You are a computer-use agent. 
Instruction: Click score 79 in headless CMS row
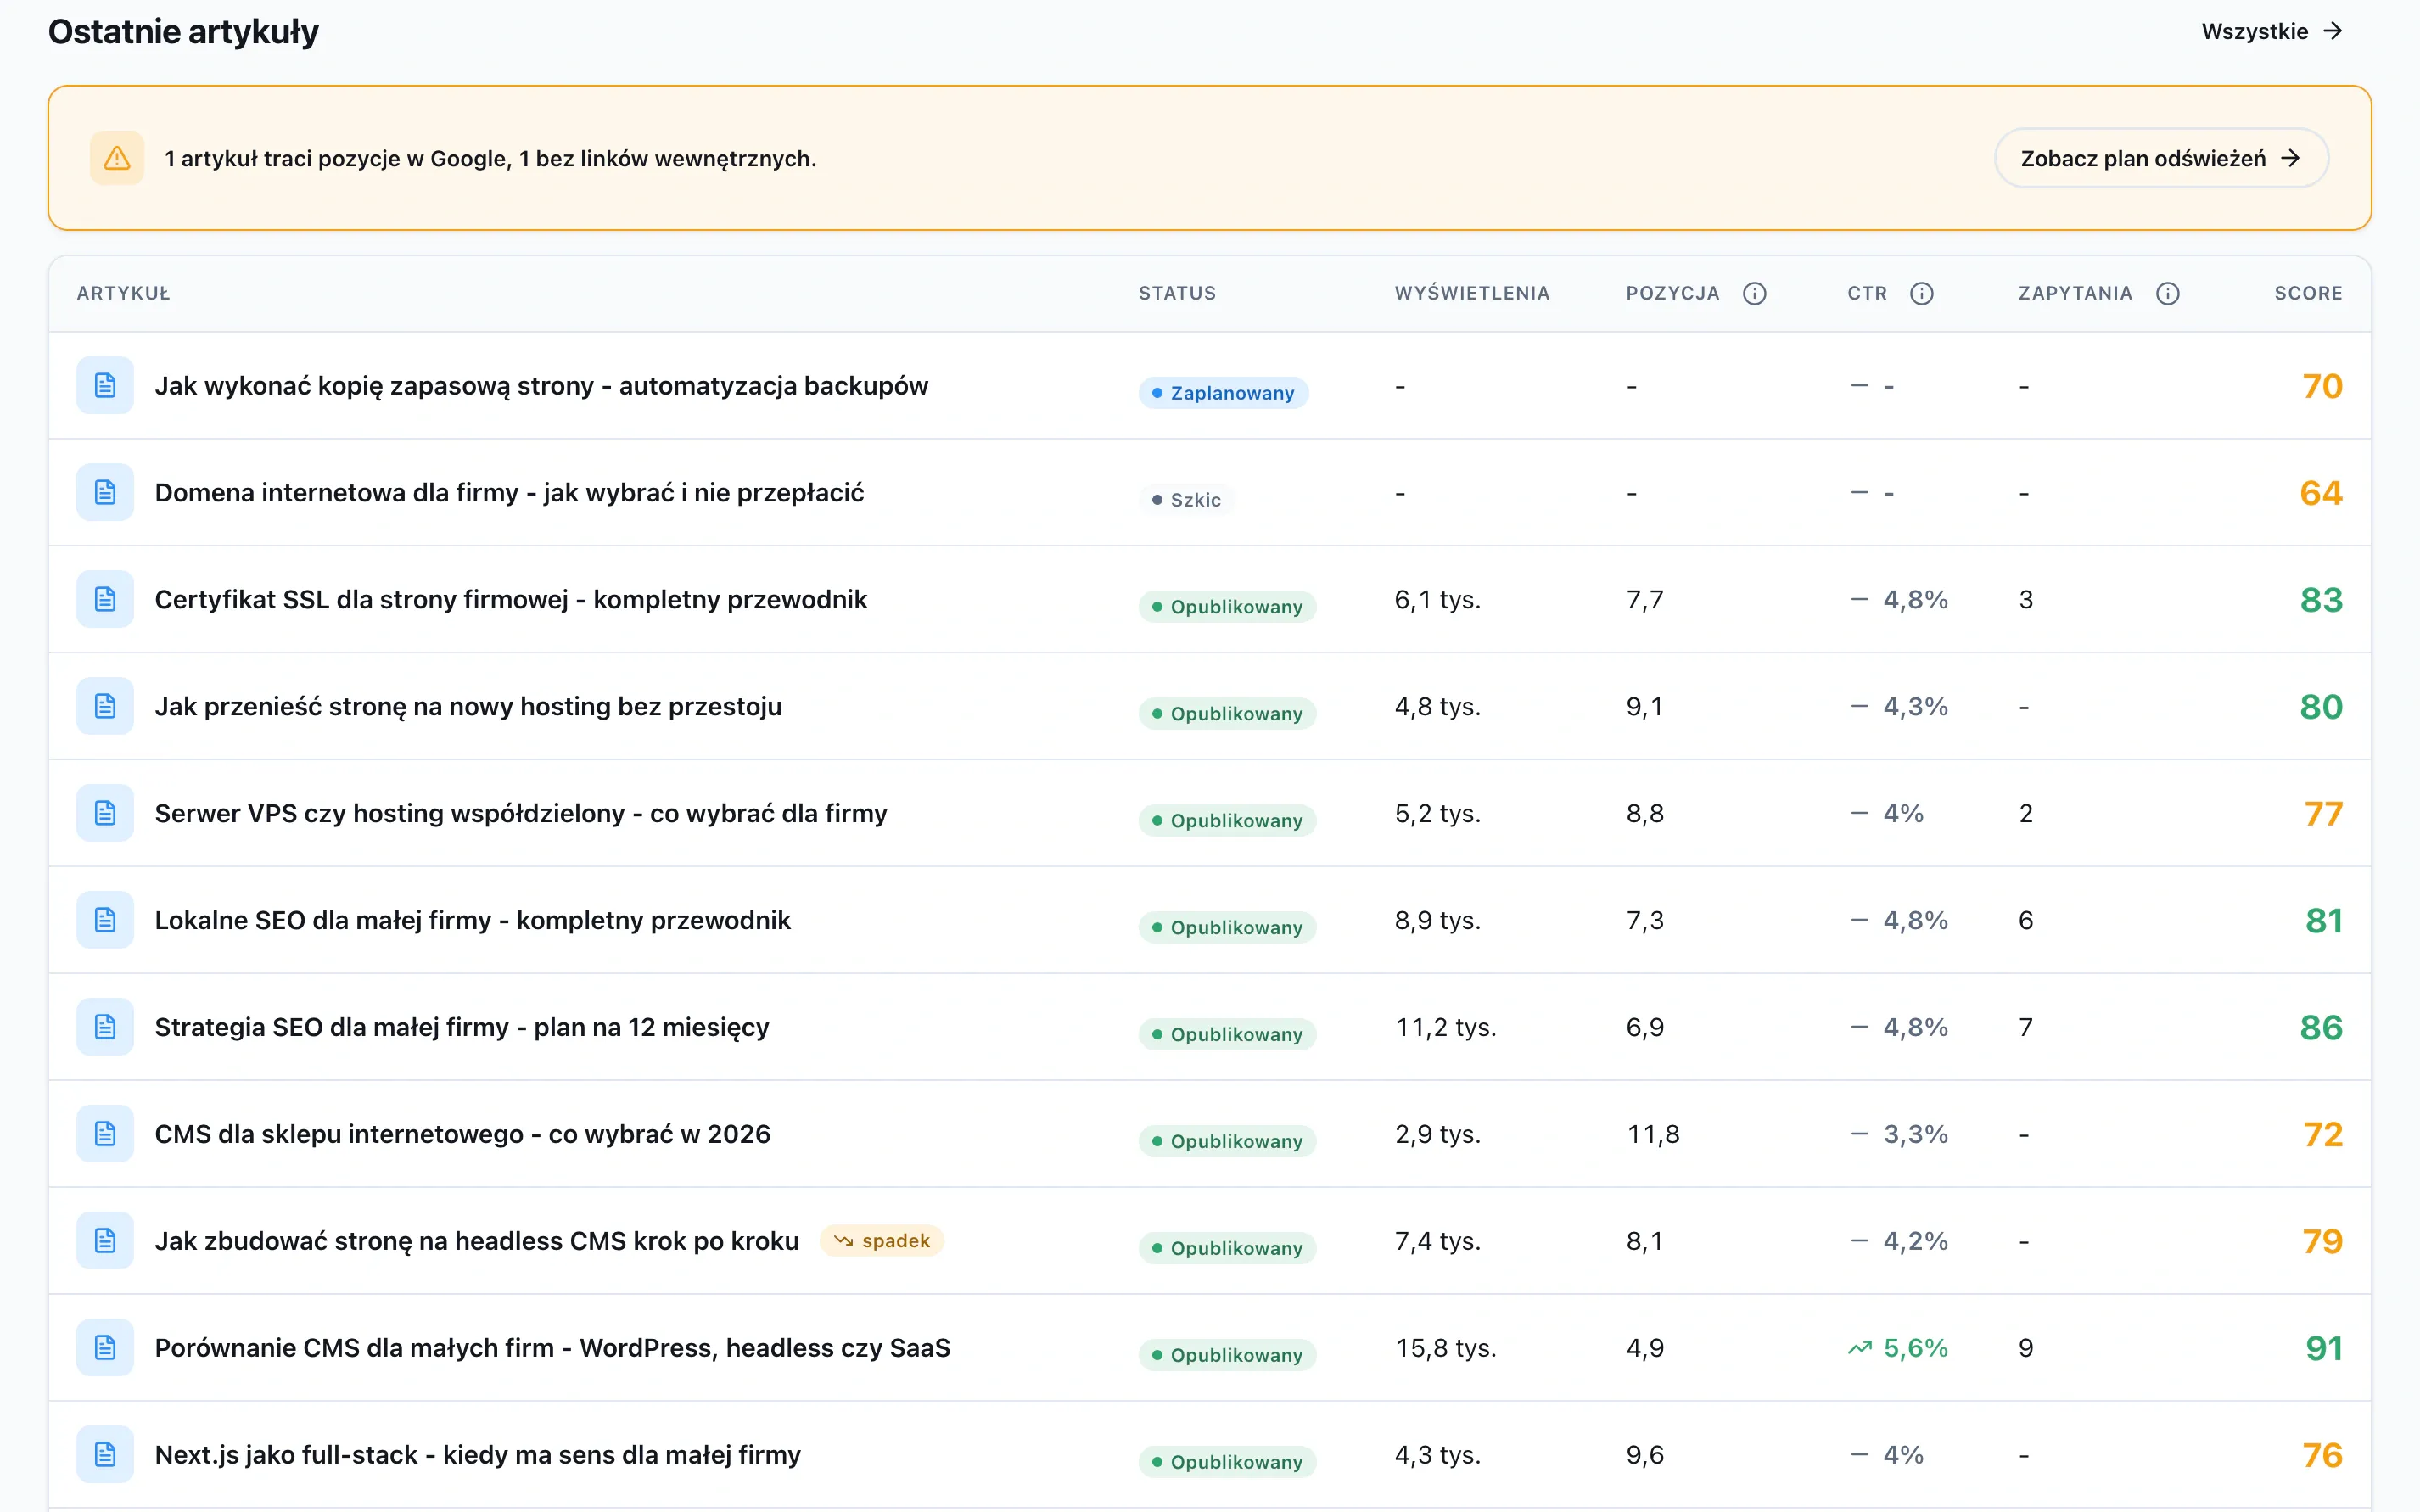pos(2322,1241)
